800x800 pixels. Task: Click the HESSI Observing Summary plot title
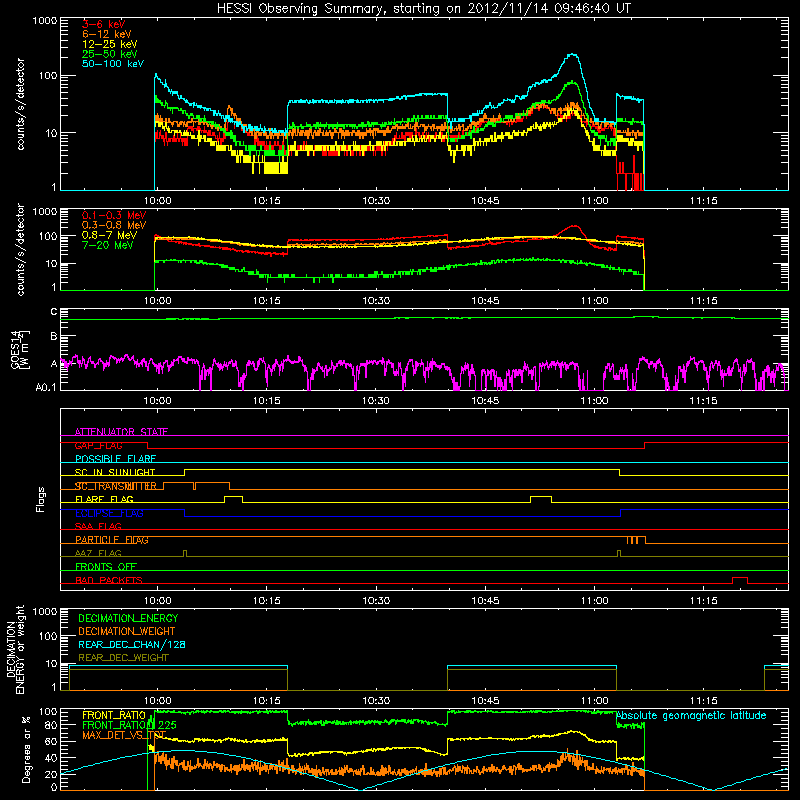pyautogui.click(x=423, y=8)
